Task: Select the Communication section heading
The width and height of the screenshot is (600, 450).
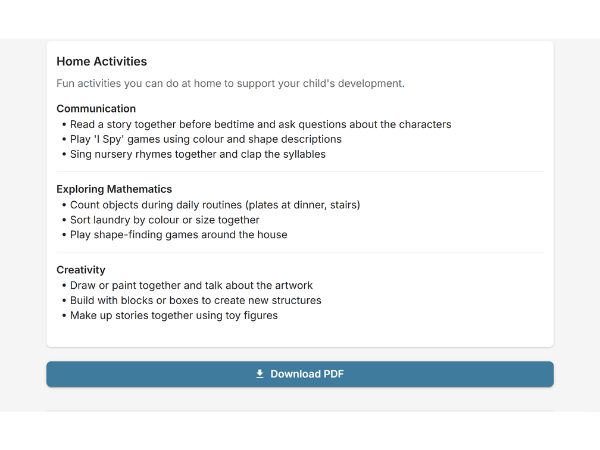Action: [x=96, y=108]
